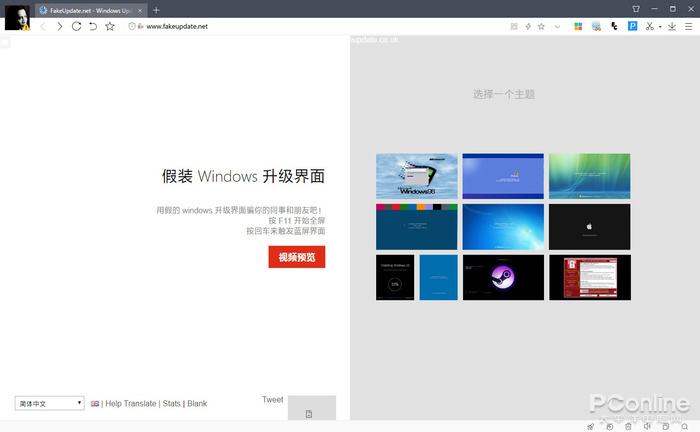Open the QR/grid icon in address bar
This screenshot has height=432, width=700.
[514, 26]
